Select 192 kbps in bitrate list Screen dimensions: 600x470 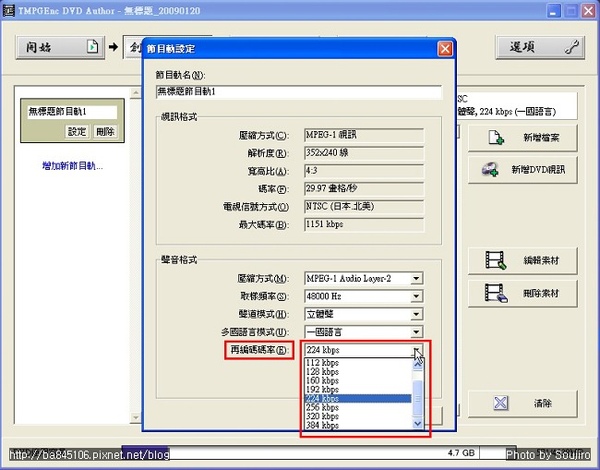click(x=358, y=390)
